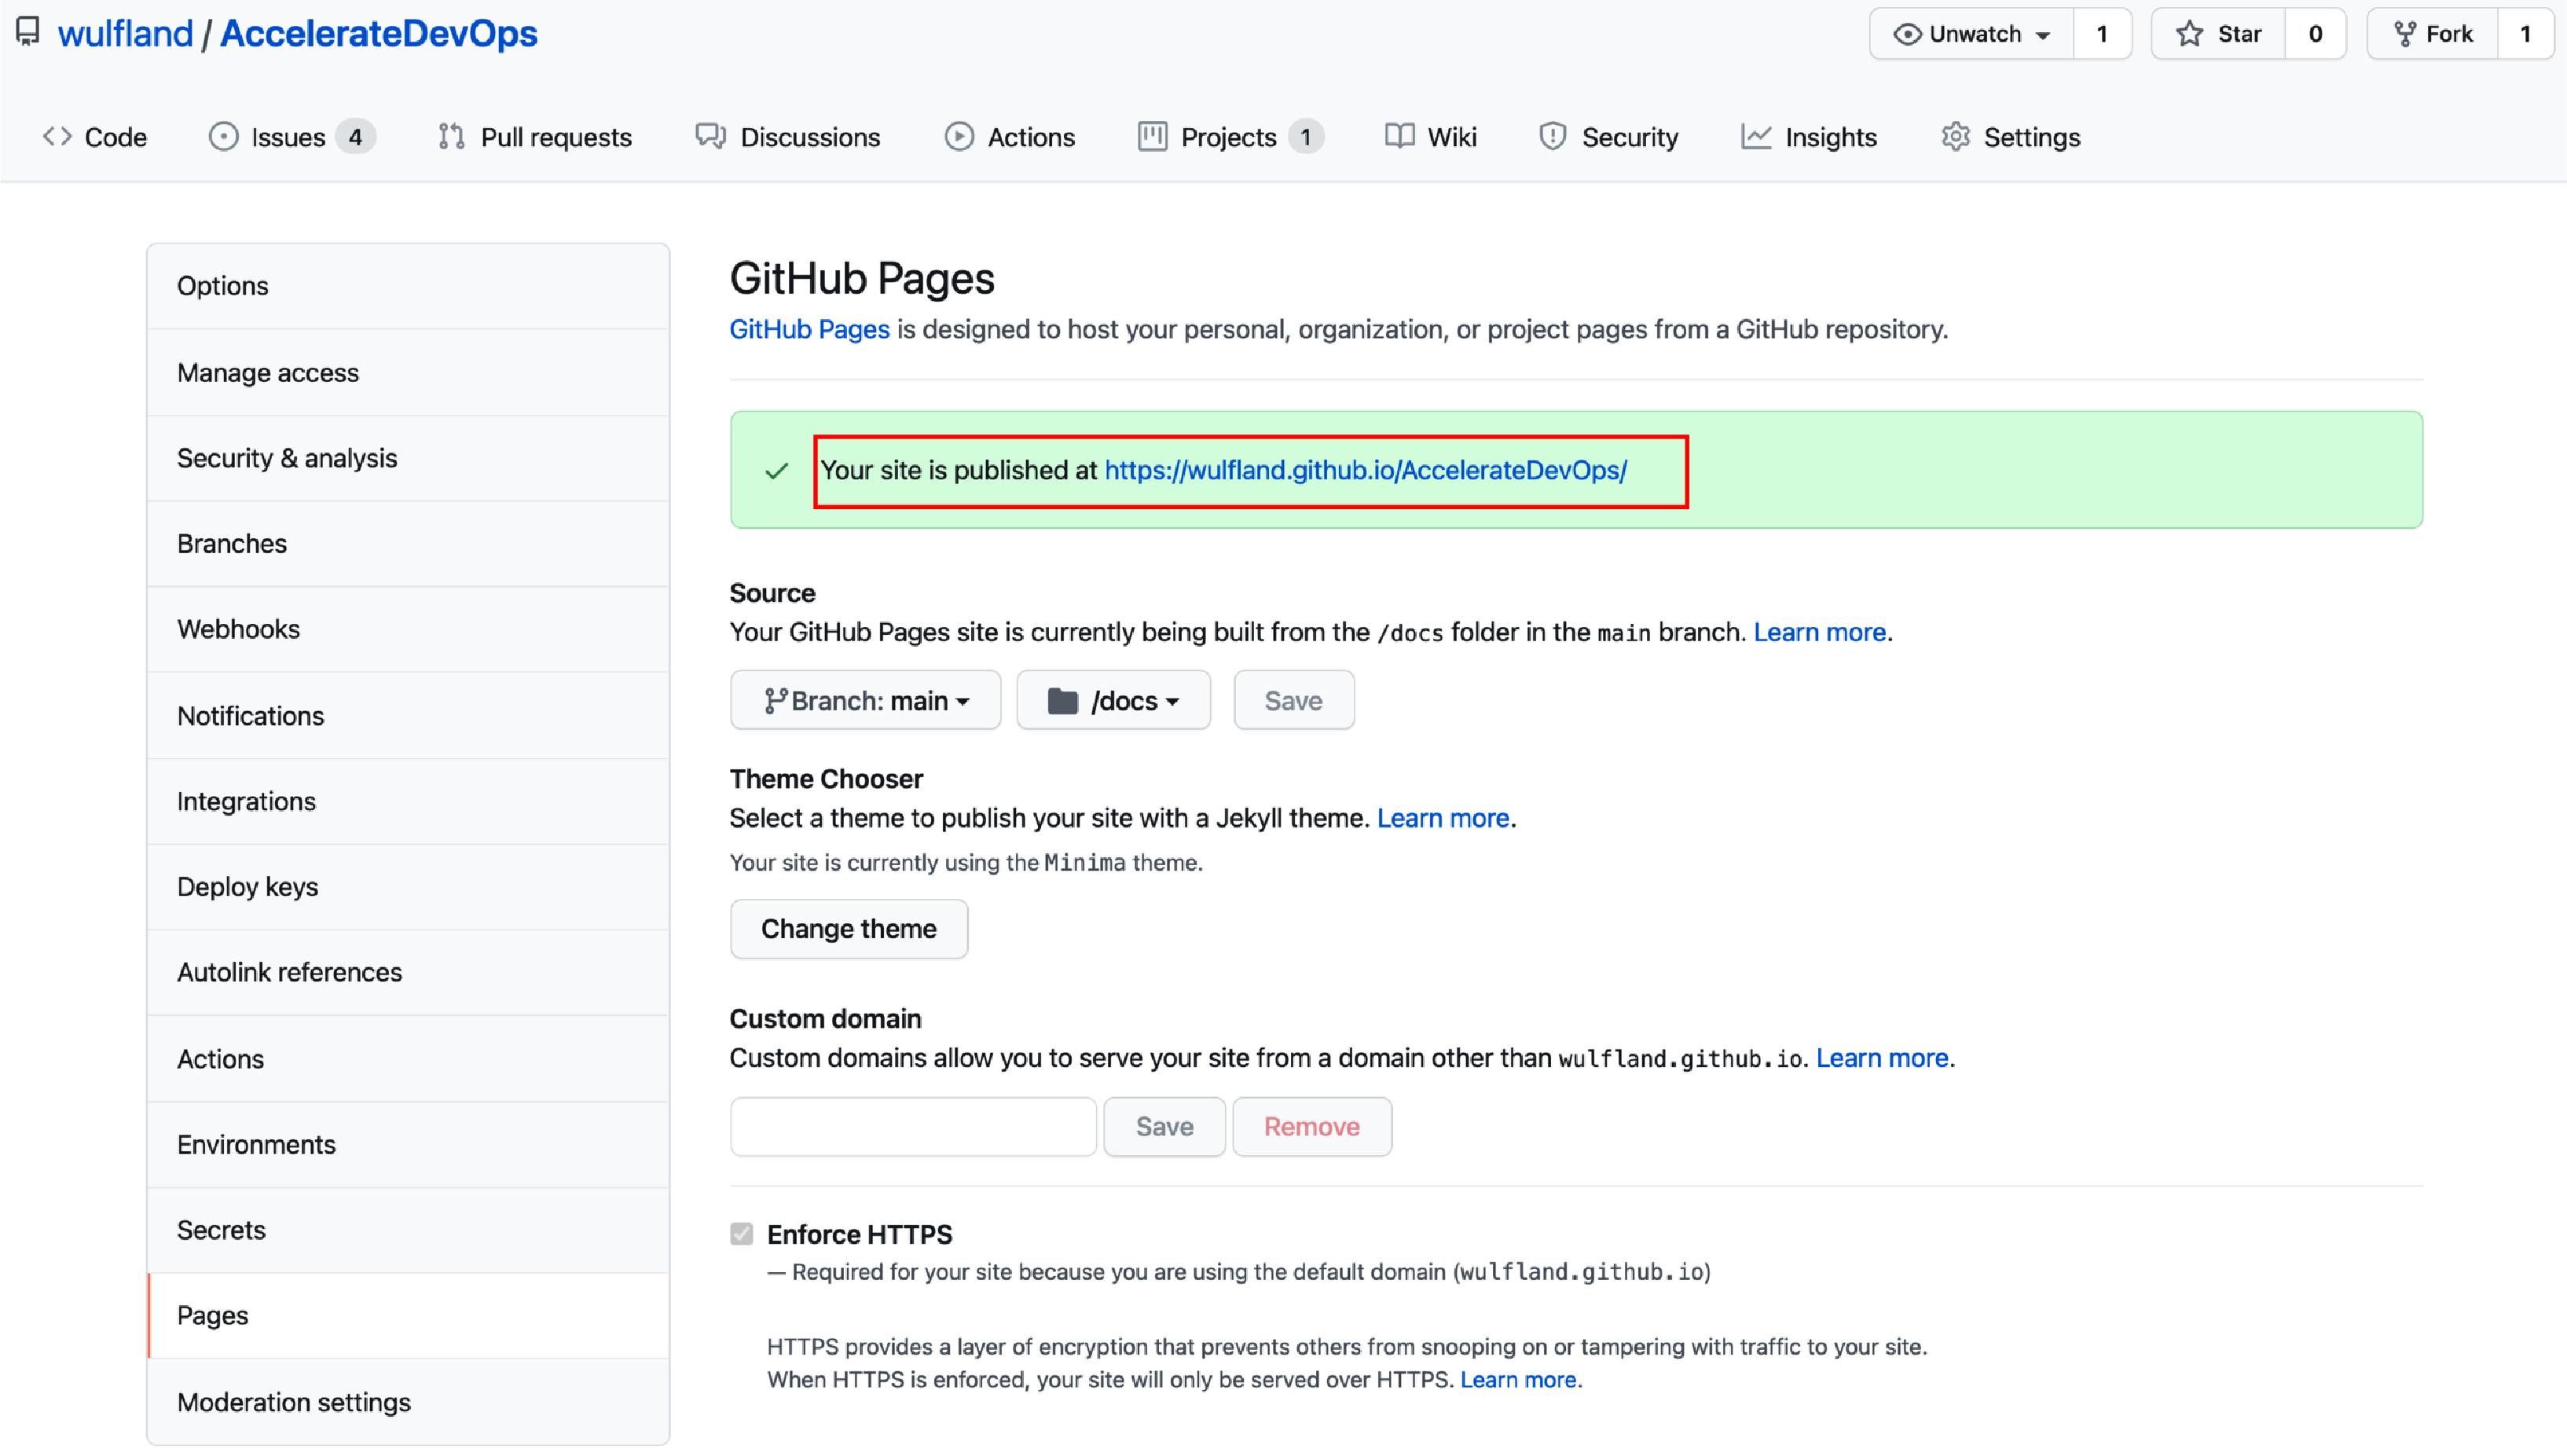Image resolution: width=2567 pixels, height=1456 pixels.
Task: Select Manage access in sidebar
Action: point(408,372)
